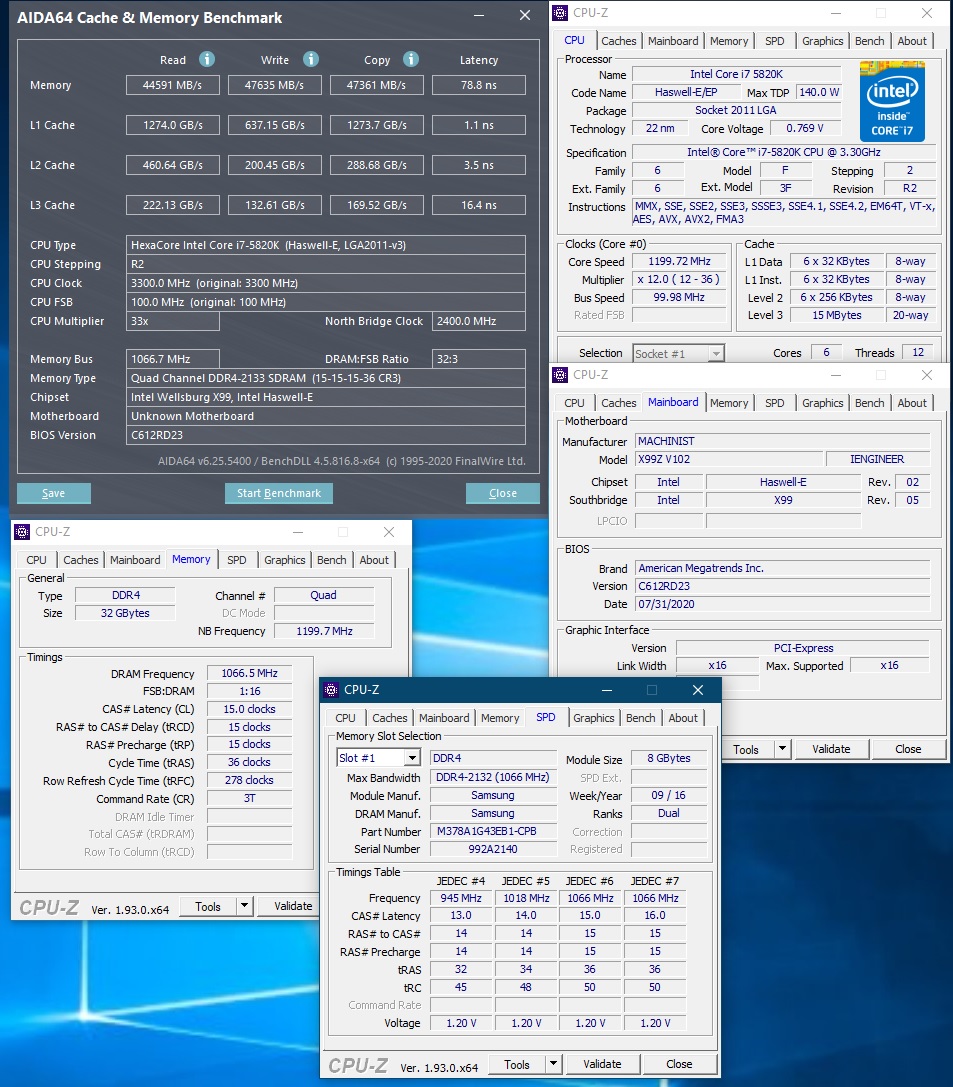Open Tools dropdown arrow in Mainboard window
This screenshot has height=1087, width=953.
coord(782,749)
